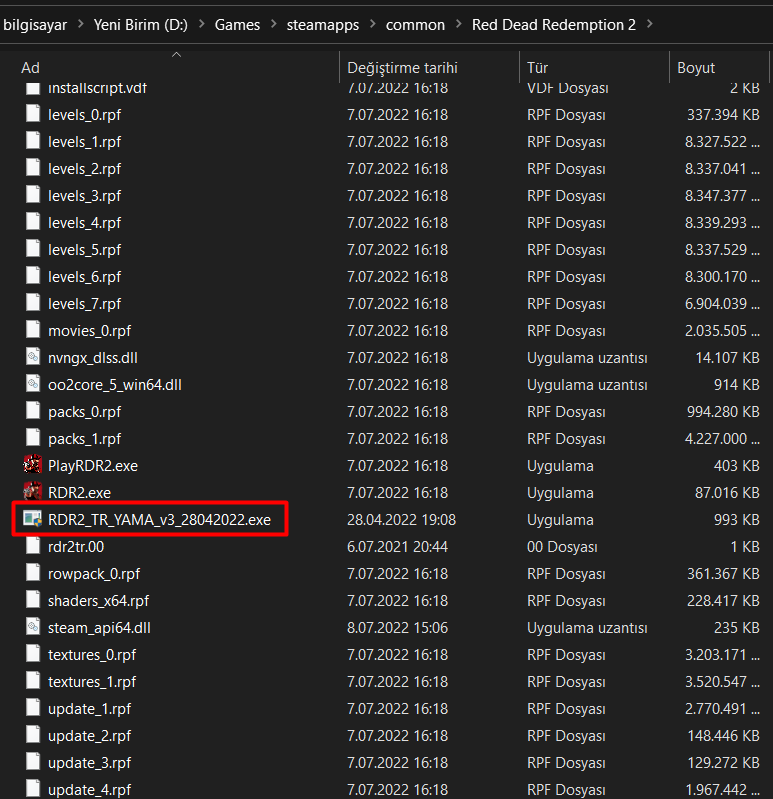Click the nvngx_dlss.dll file name
Image resolution: width=773 pixels, height=799 pixels.
coord(93,358)
